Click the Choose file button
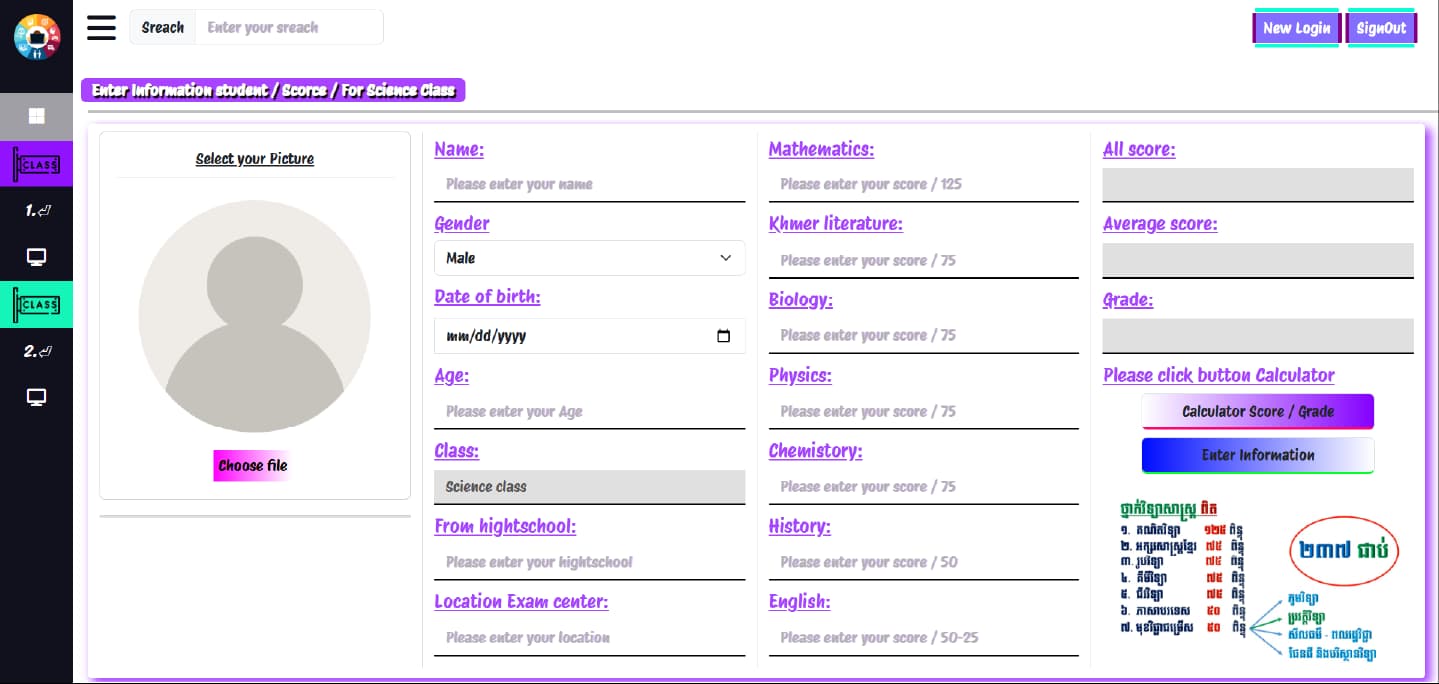This screenshot has height=684, width=1439. pyautogui.click(x=253, y=465)
